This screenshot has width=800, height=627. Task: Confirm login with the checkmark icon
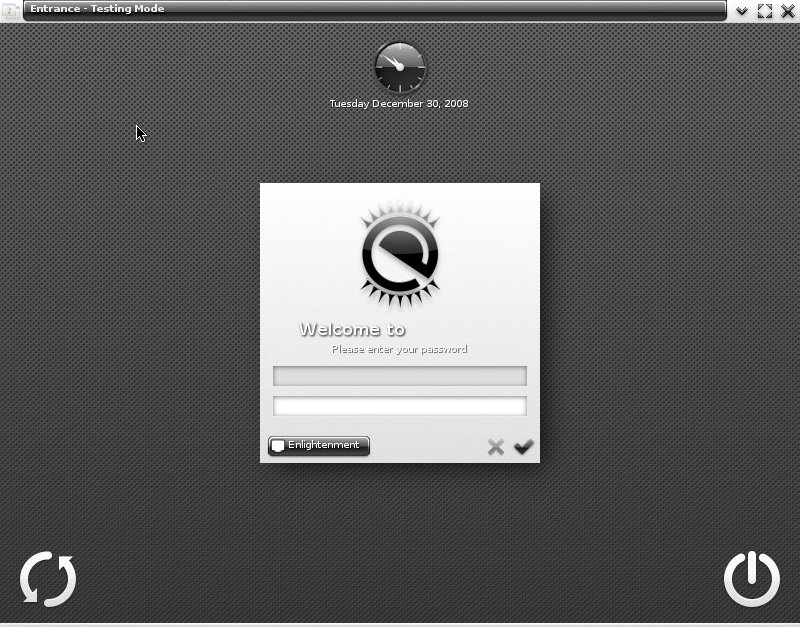523,447
